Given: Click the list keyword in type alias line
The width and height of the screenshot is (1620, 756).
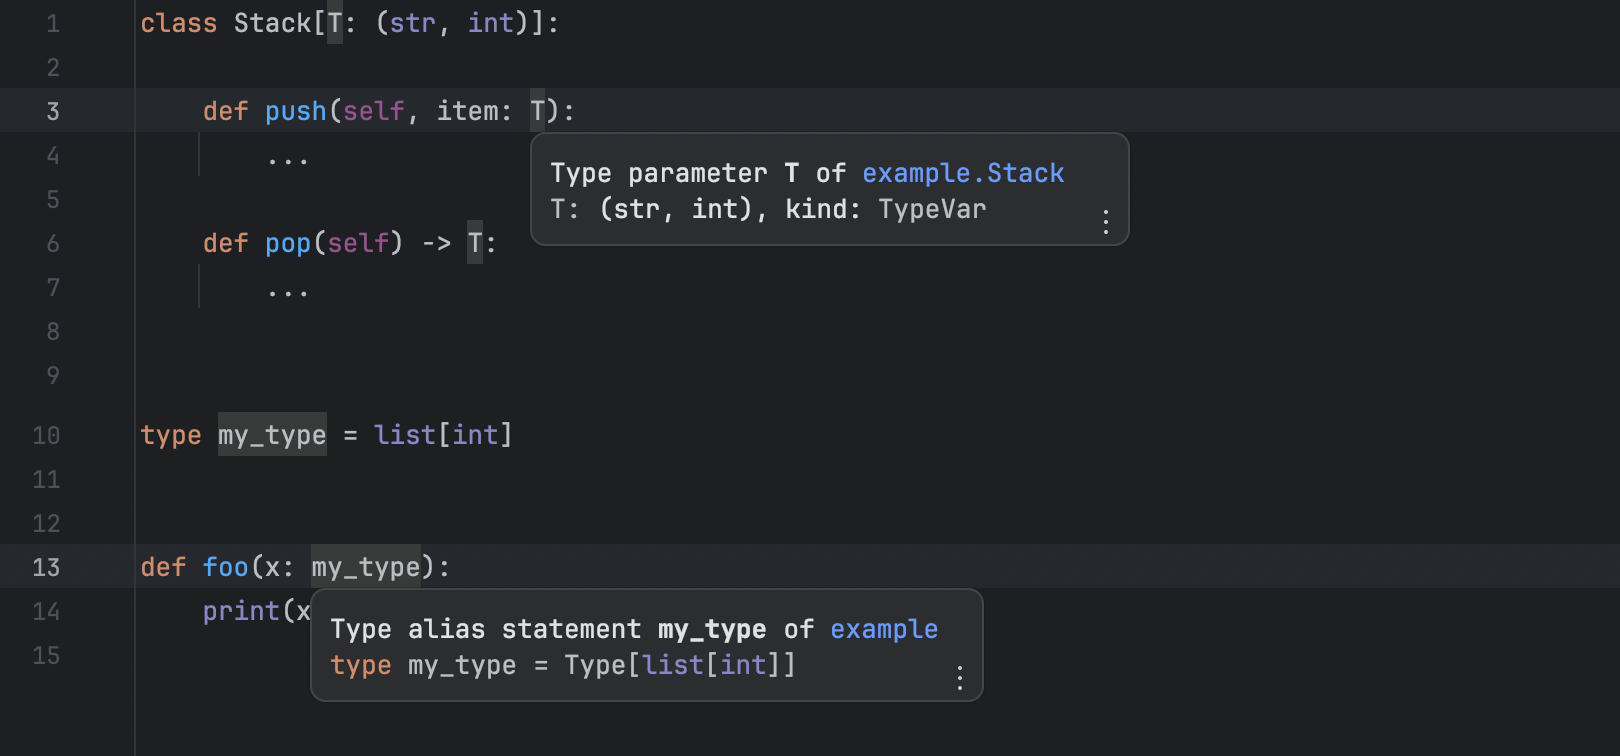Looking at the screenshot, I should 404,435.
